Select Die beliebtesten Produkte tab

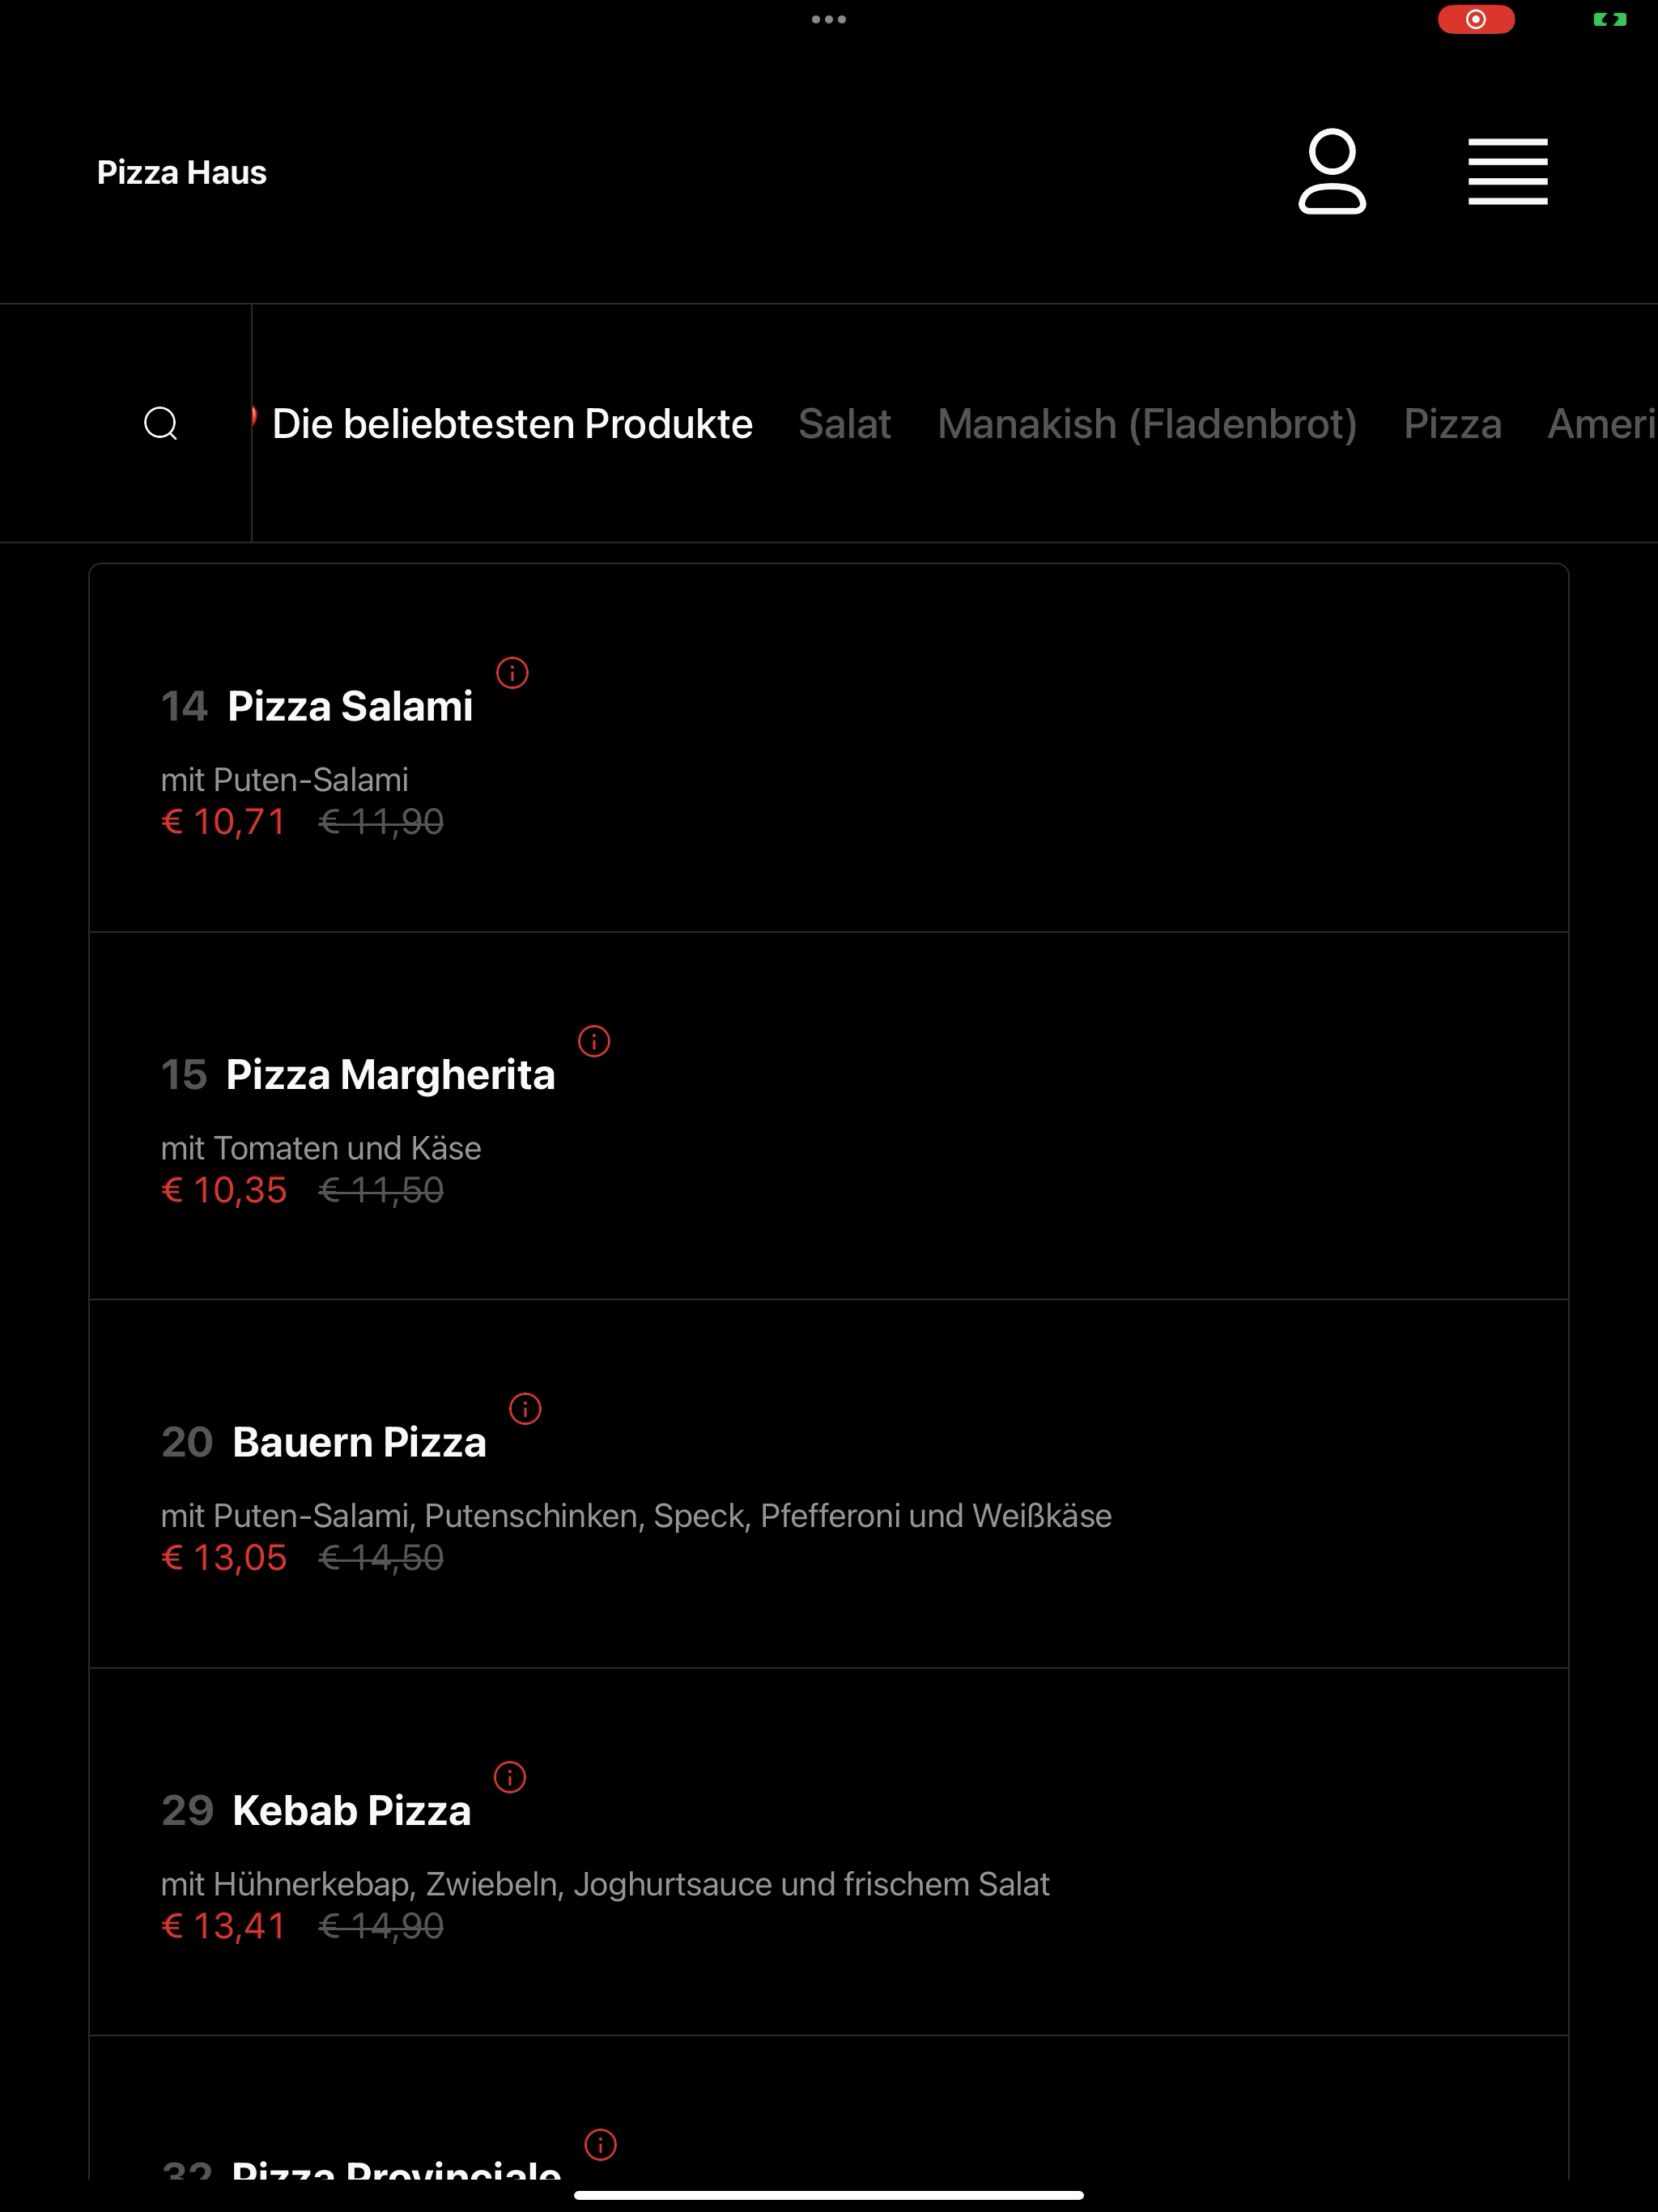click(x=512, y=424)
